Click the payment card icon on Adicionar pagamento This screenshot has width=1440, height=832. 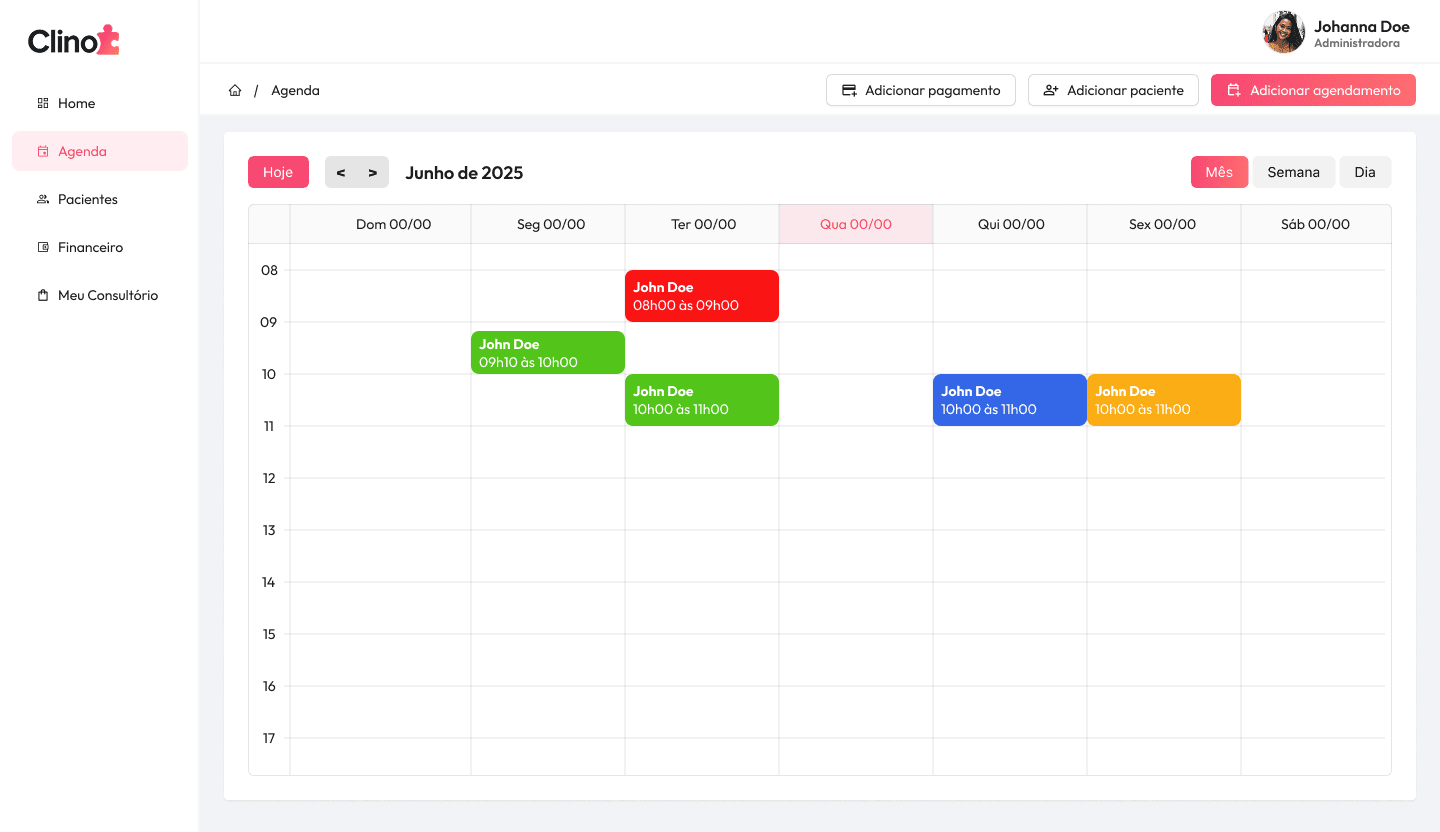coord(849,90)
